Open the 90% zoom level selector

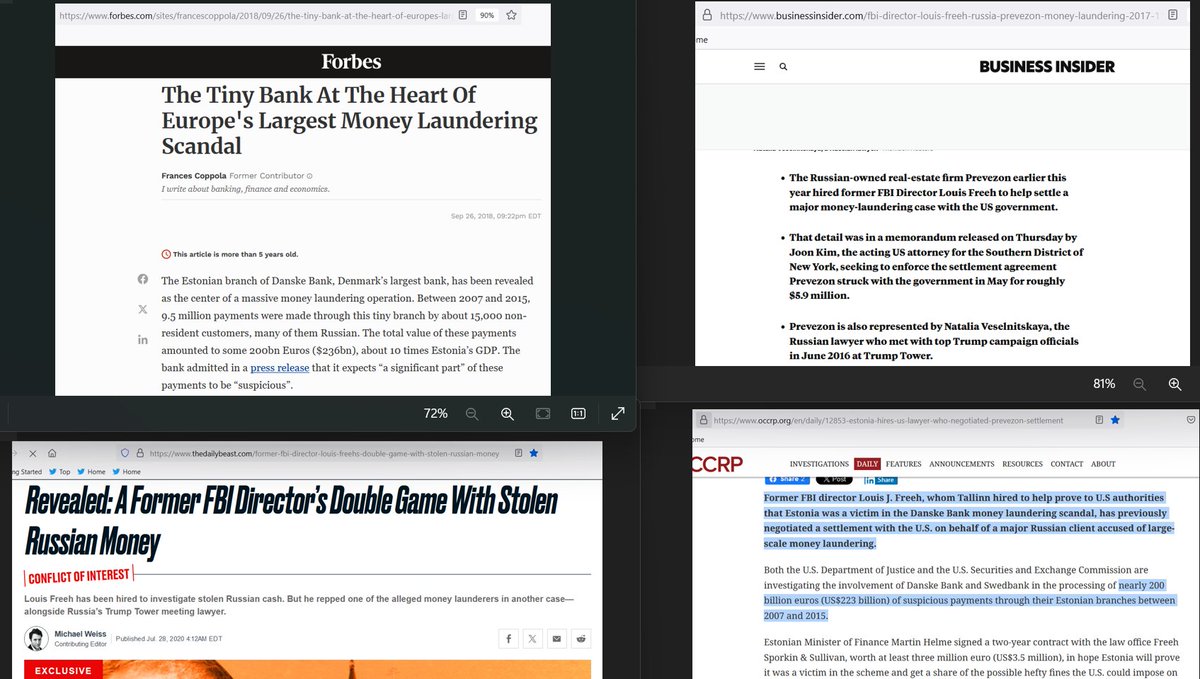click(x=486, y=14)
